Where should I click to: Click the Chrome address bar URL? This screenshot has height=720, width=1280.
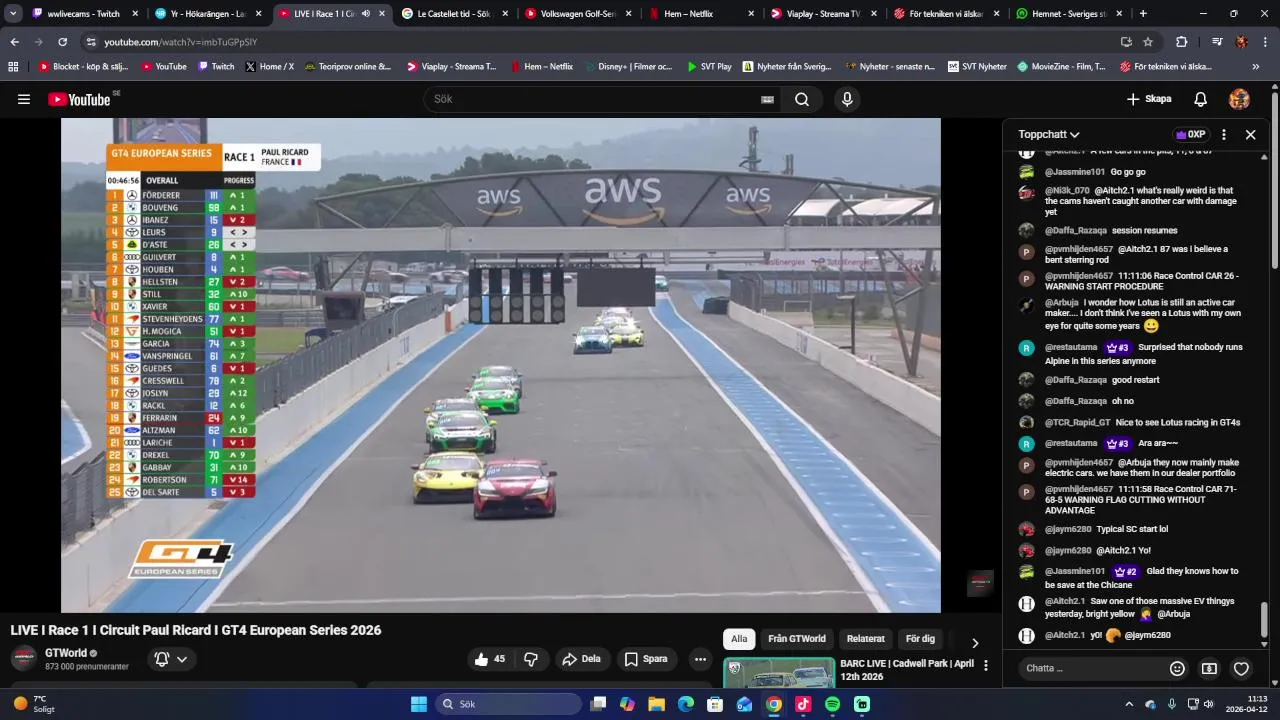(181, 42)
